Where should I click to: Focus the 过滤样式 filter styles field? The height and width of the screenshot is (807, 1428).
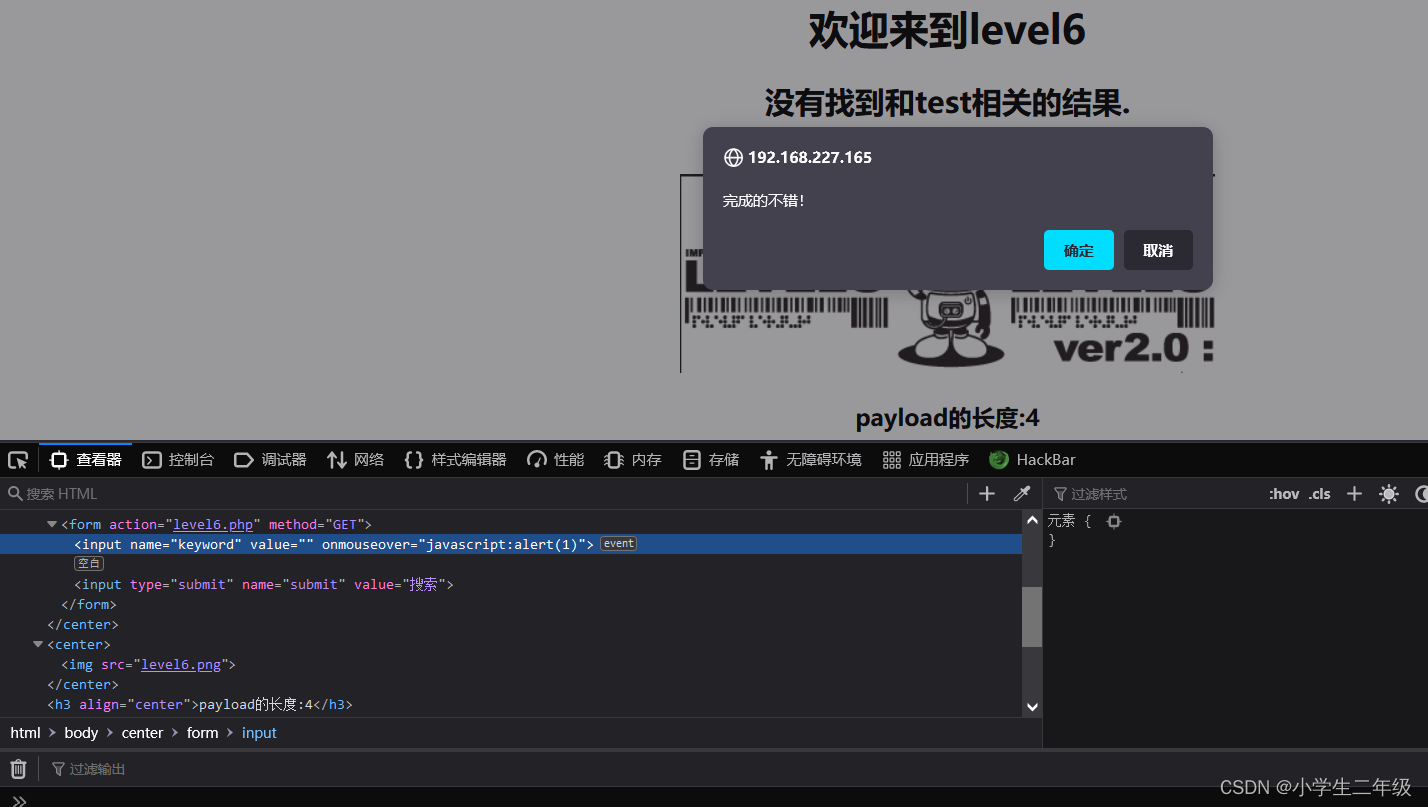point(1155,494)
